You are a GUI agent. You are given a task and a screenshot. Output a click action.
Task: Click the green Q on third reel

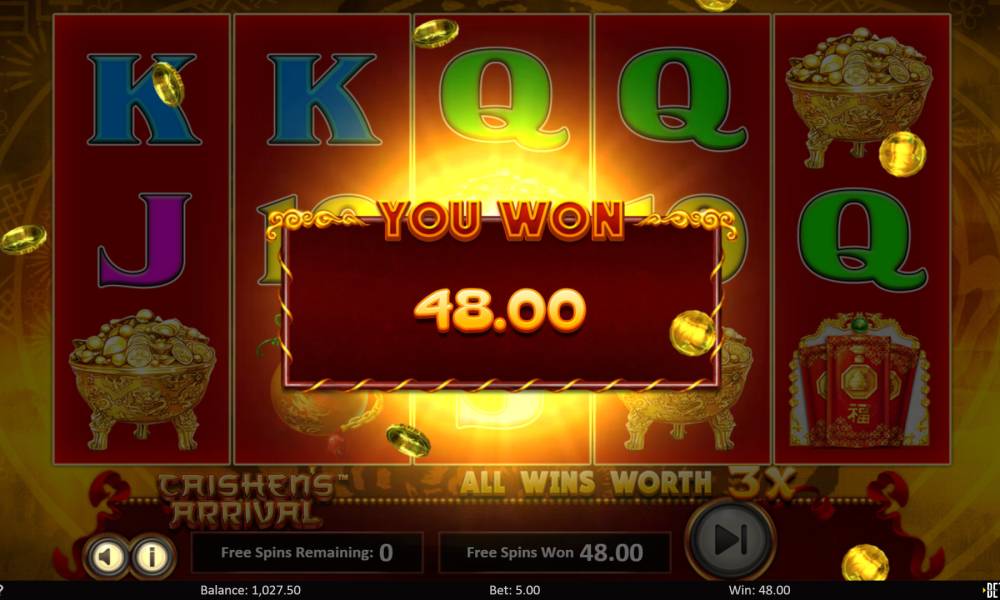pyautogui.click(x=503, y=99)
